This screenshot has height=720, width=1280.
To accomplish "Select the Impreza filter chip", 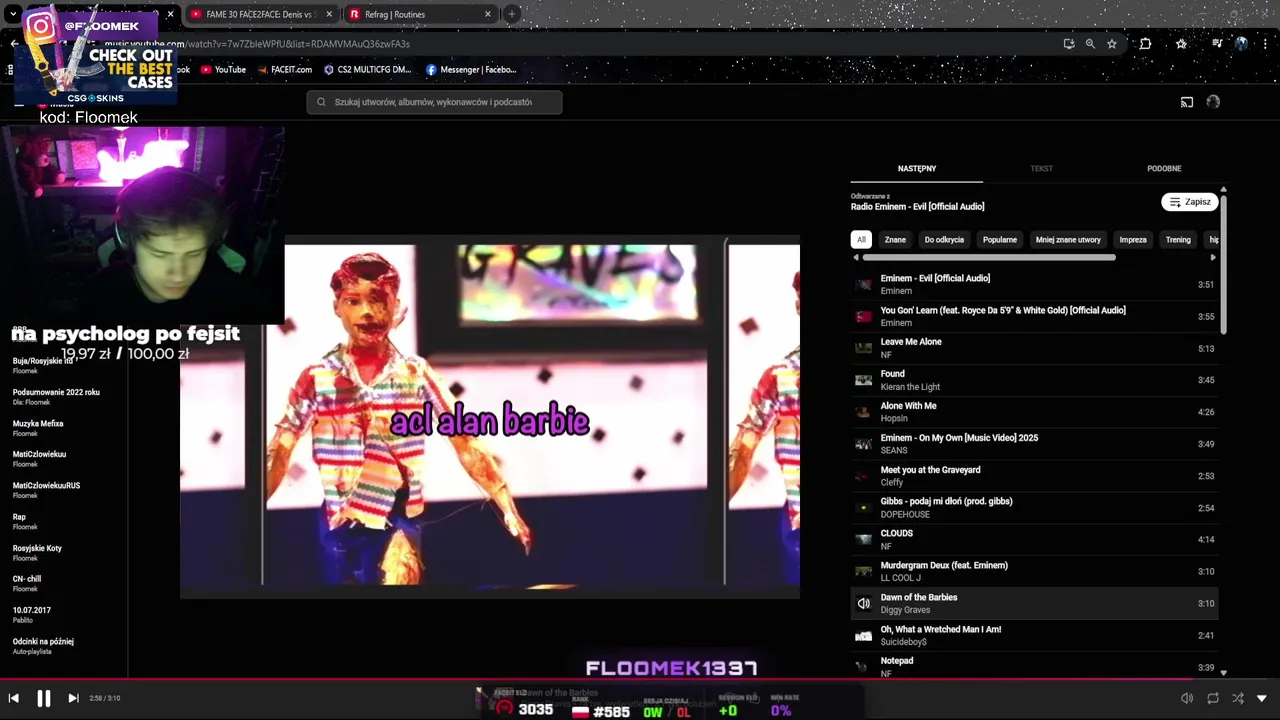I will tap(1133, 240).
